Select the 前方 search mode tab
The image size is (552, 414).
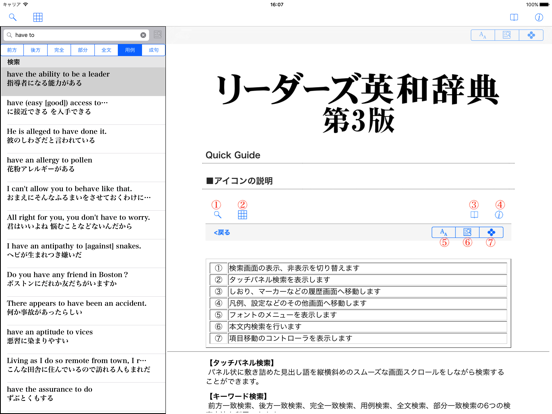tap(12, 50)
